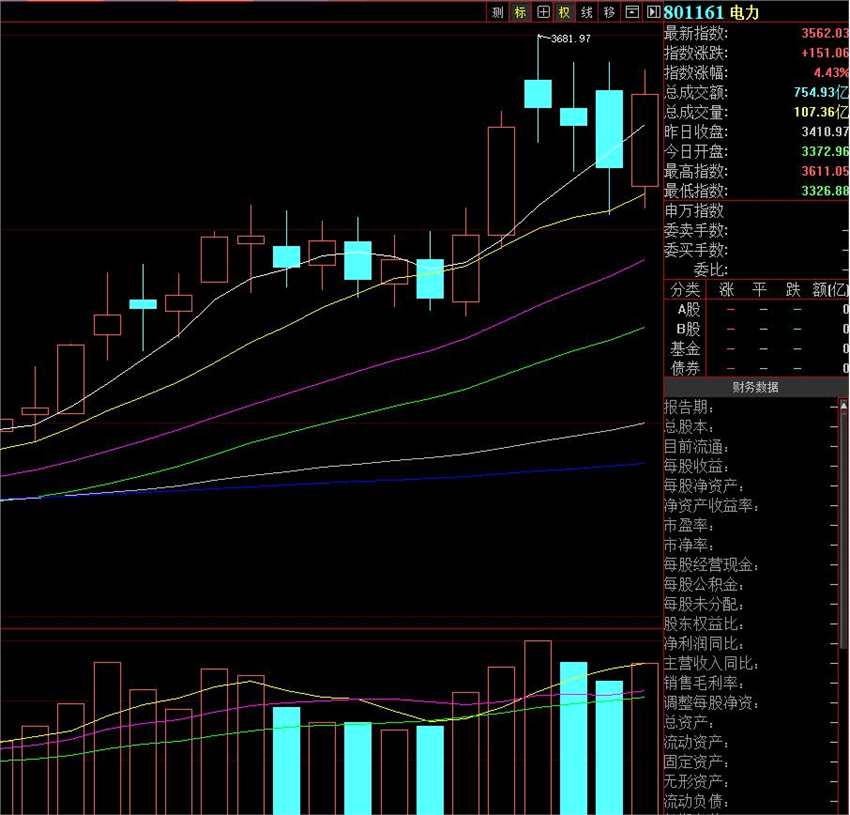
Task: Click the 测 toolbar icon
Action: tap(498, 12)
